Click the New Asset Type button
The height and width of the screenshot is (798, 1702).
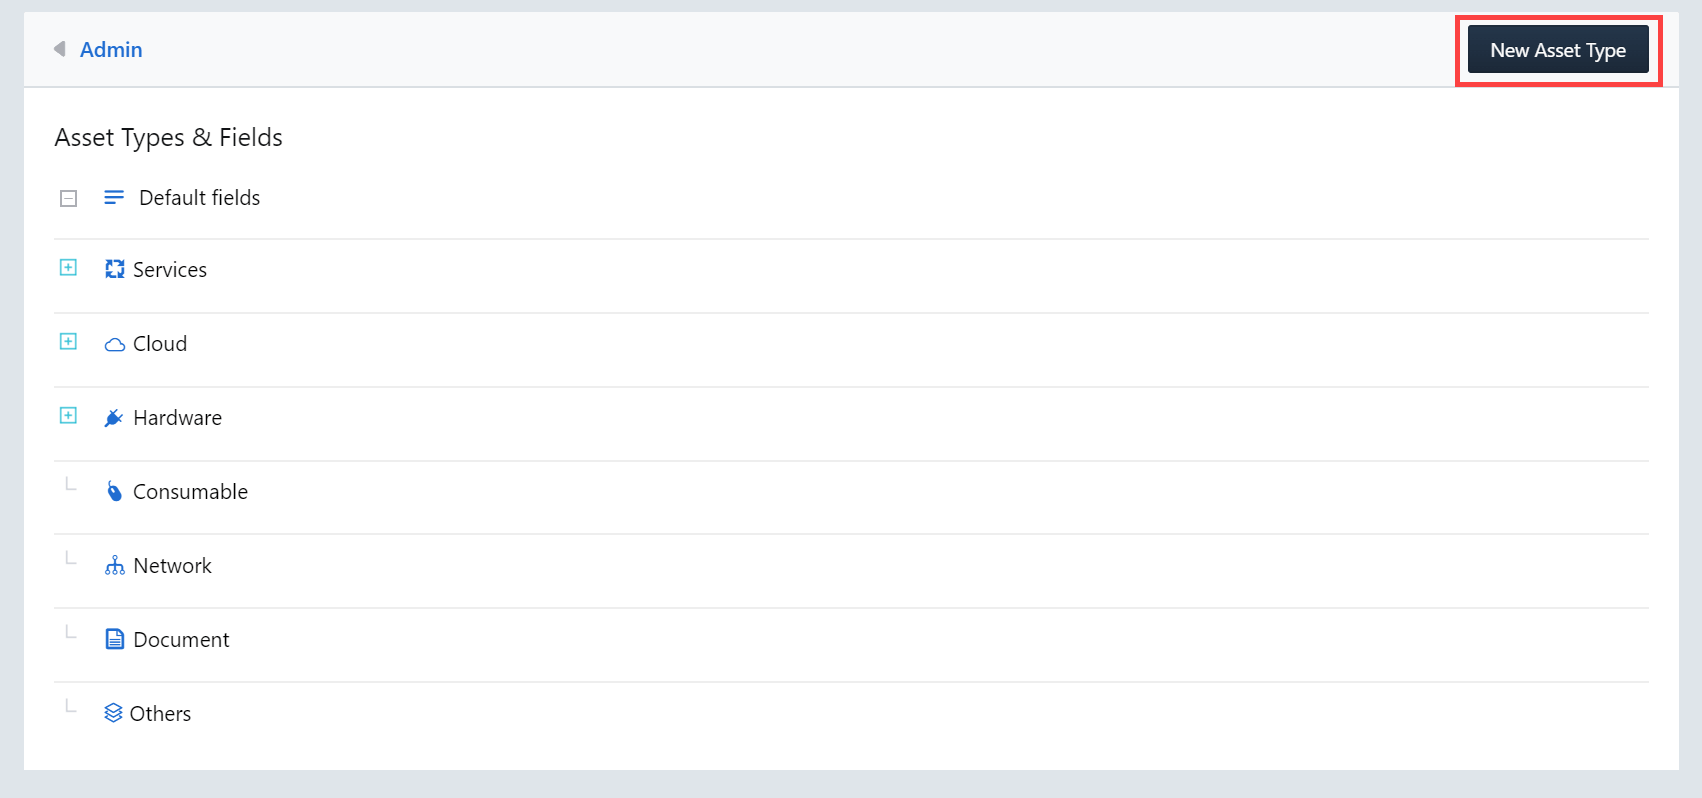[1557, 49]
